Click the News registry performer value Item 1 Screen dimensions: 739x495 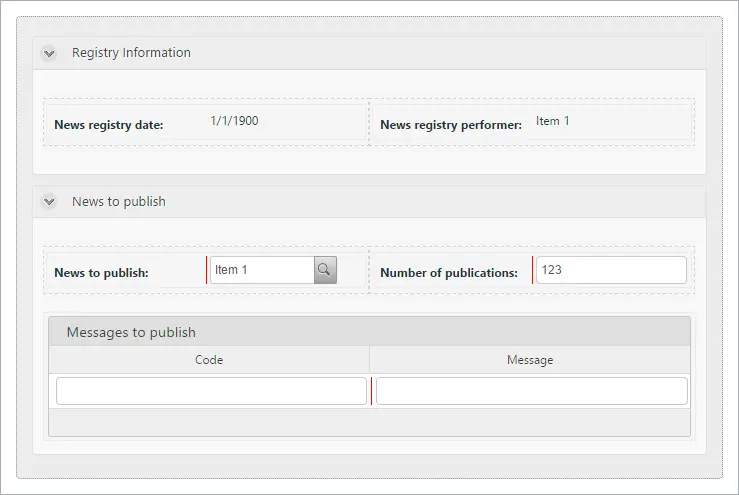tap(552, 121)
